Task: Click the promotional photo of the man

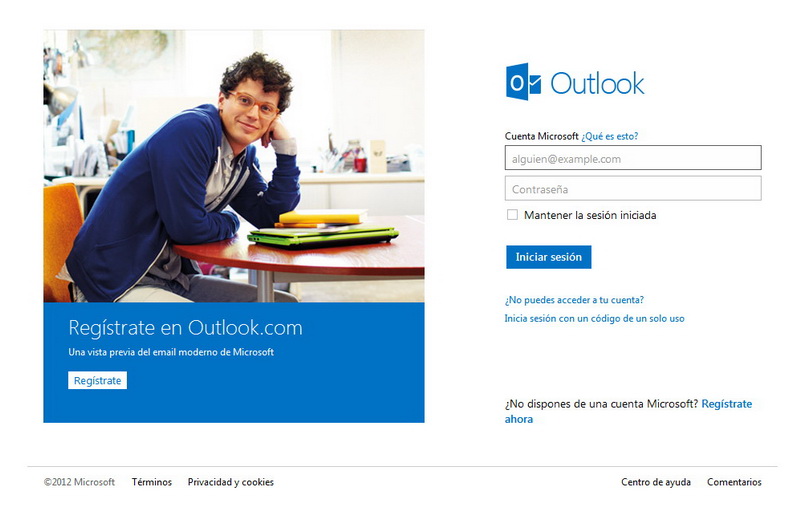Action: (x=234, y=166)
